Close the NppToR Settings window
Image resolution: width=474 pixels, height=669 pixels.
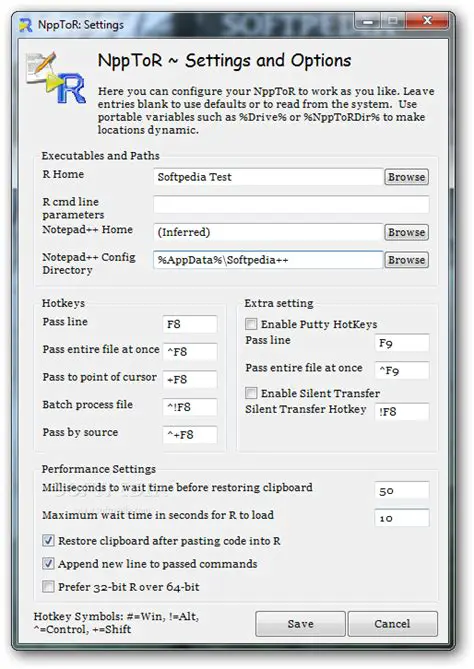[x=427, y=20]
